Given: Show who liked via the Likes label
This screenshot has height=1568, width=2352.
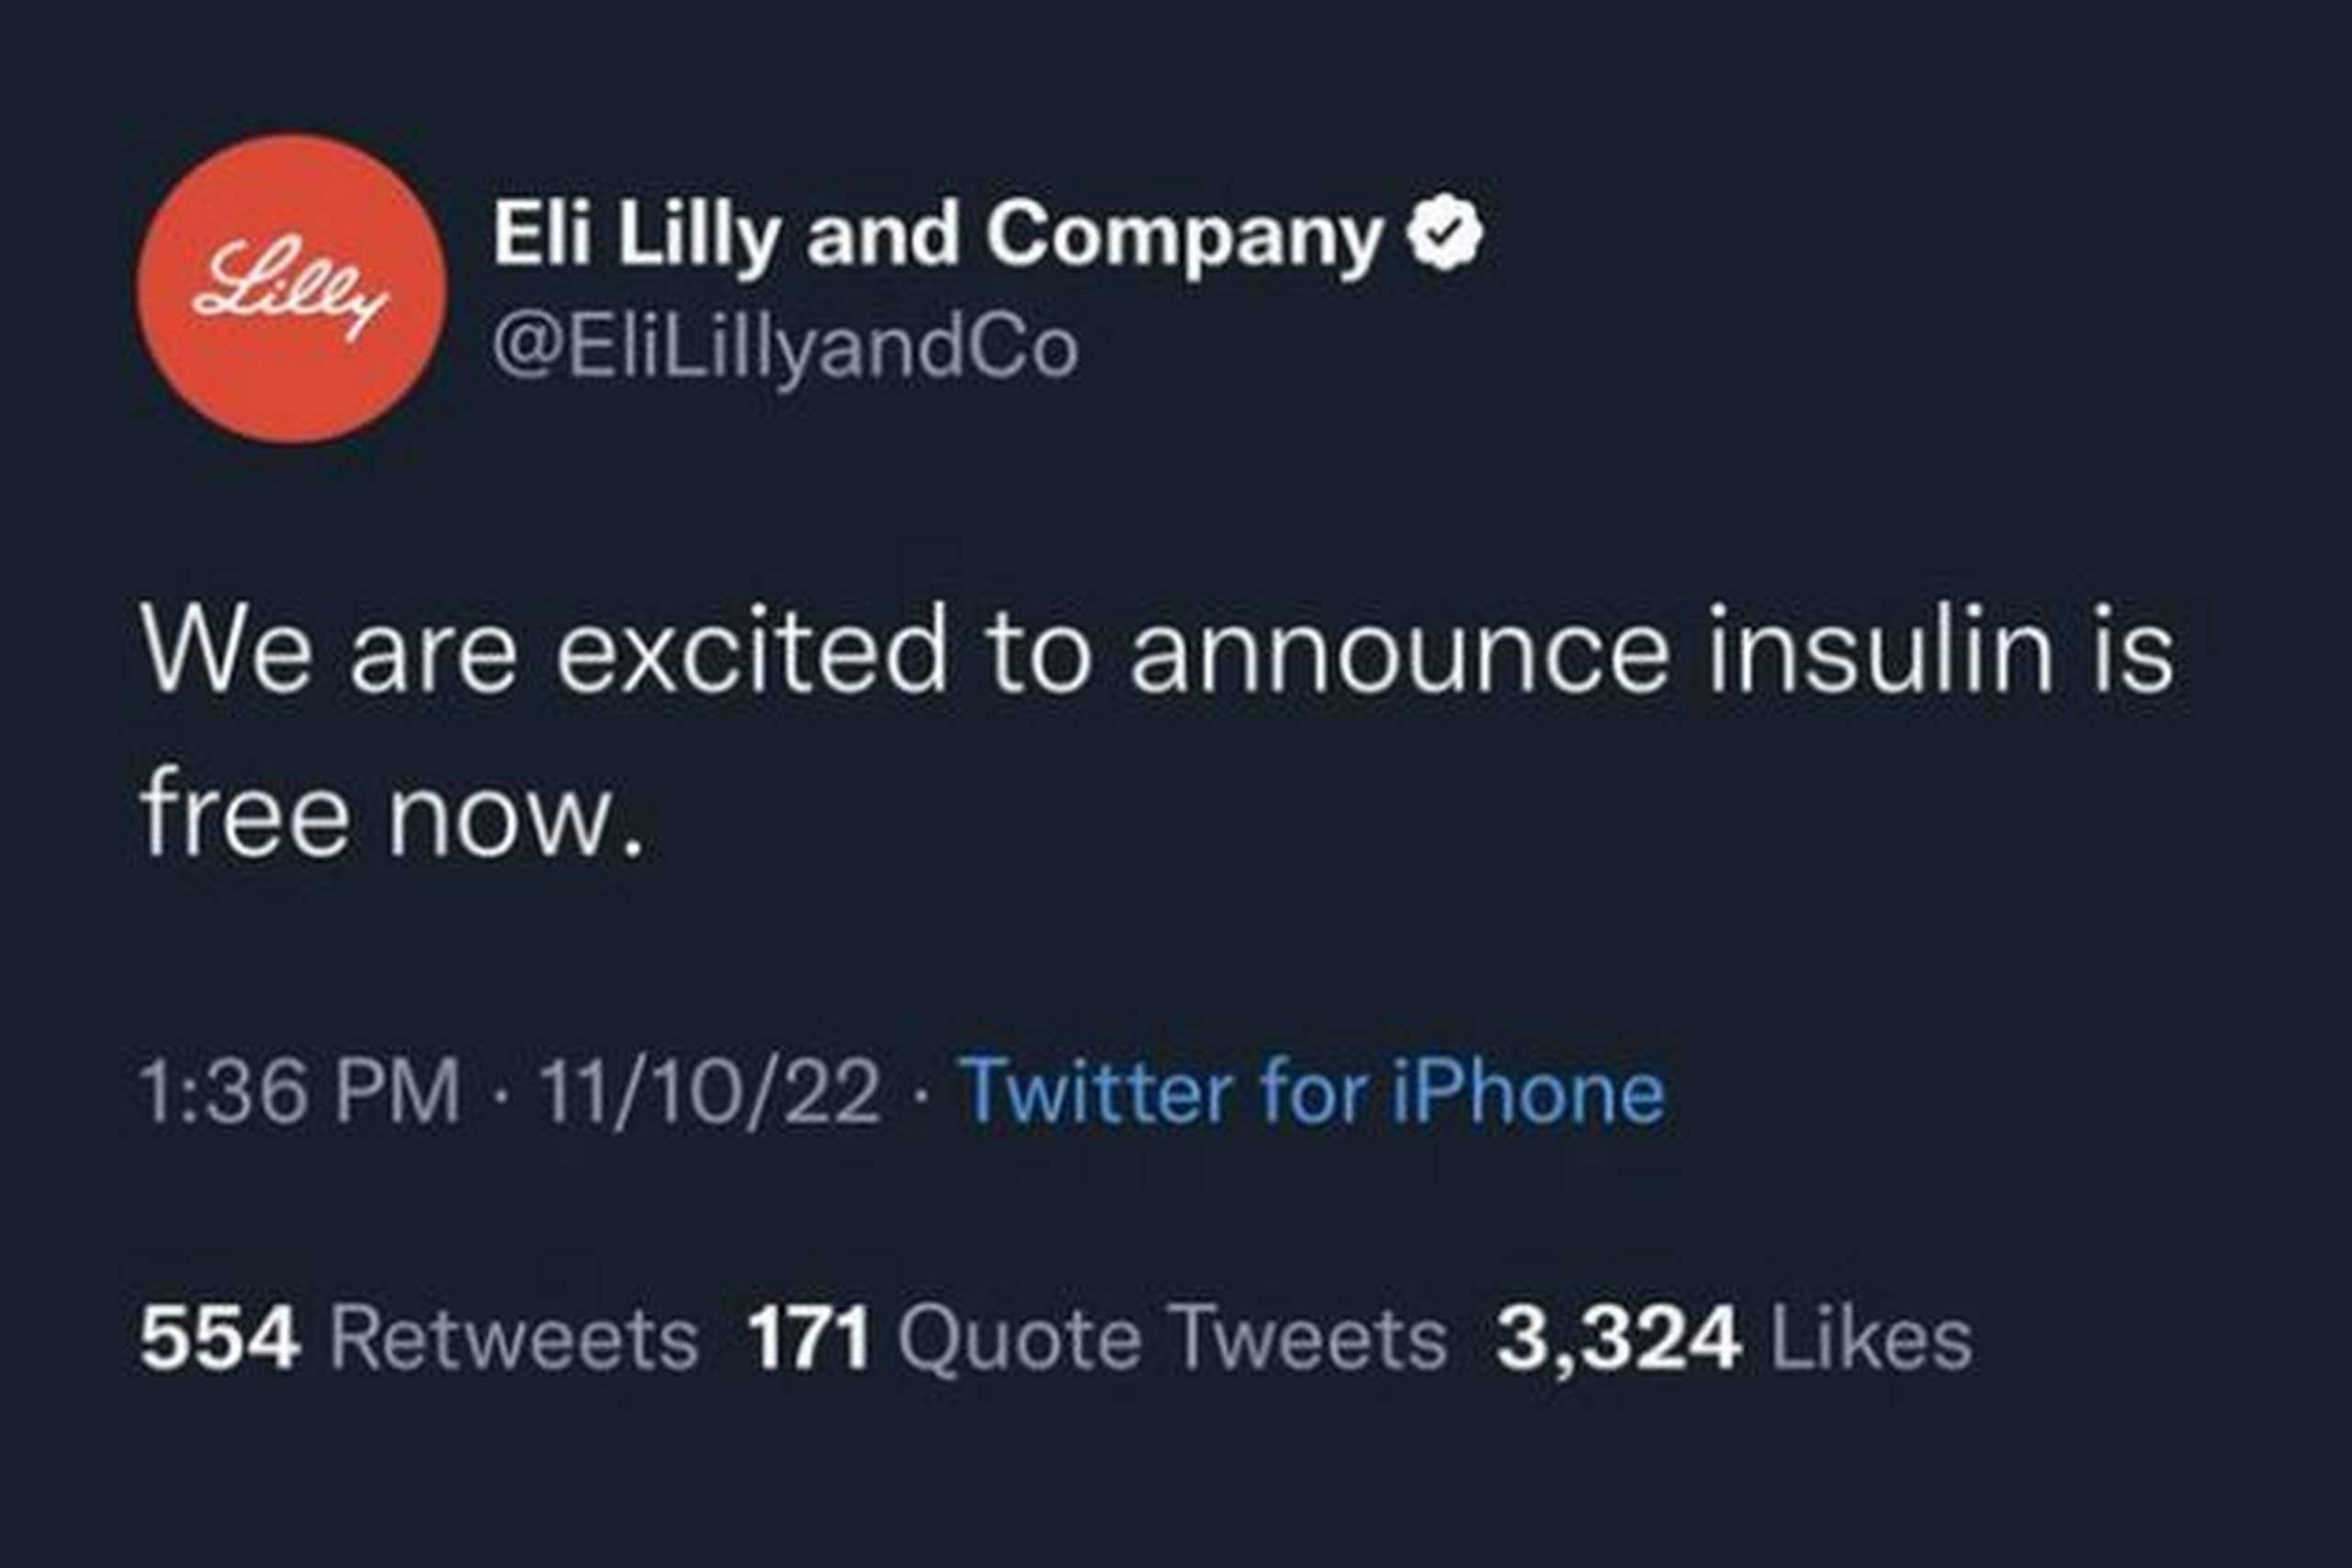Looking at the screenshot, I should pos(1871,1339).
